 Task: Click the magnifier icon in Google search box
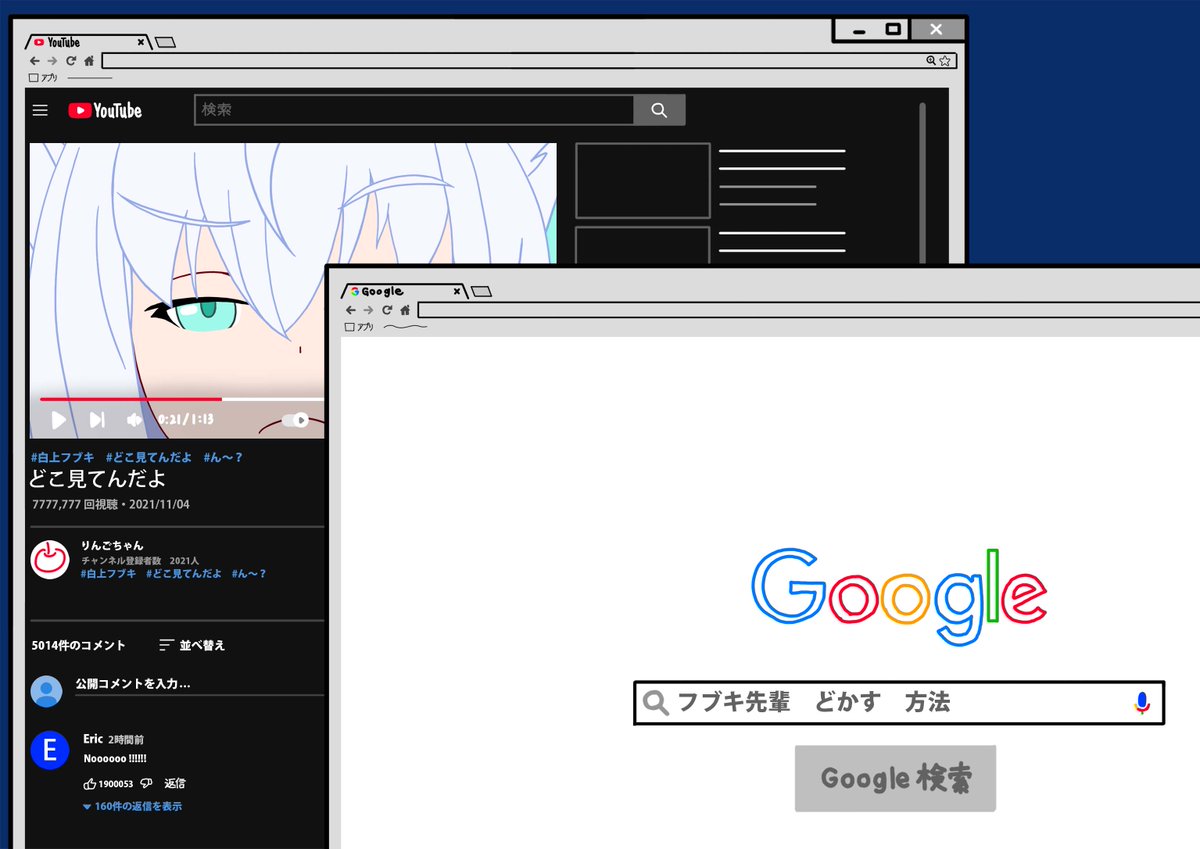point(655,704)
